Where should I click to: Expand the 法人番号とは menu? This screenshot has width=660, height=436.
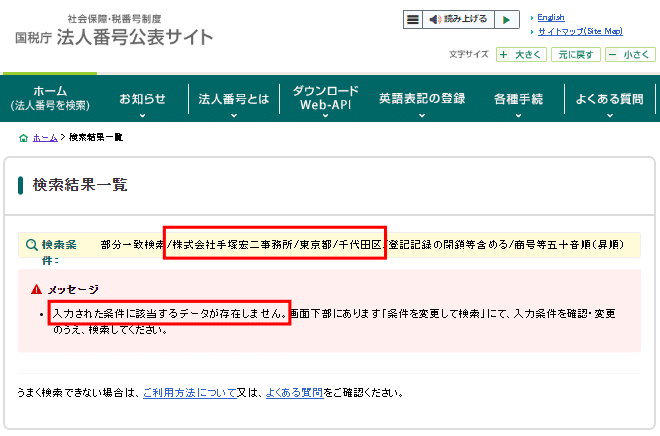[234, 101]
